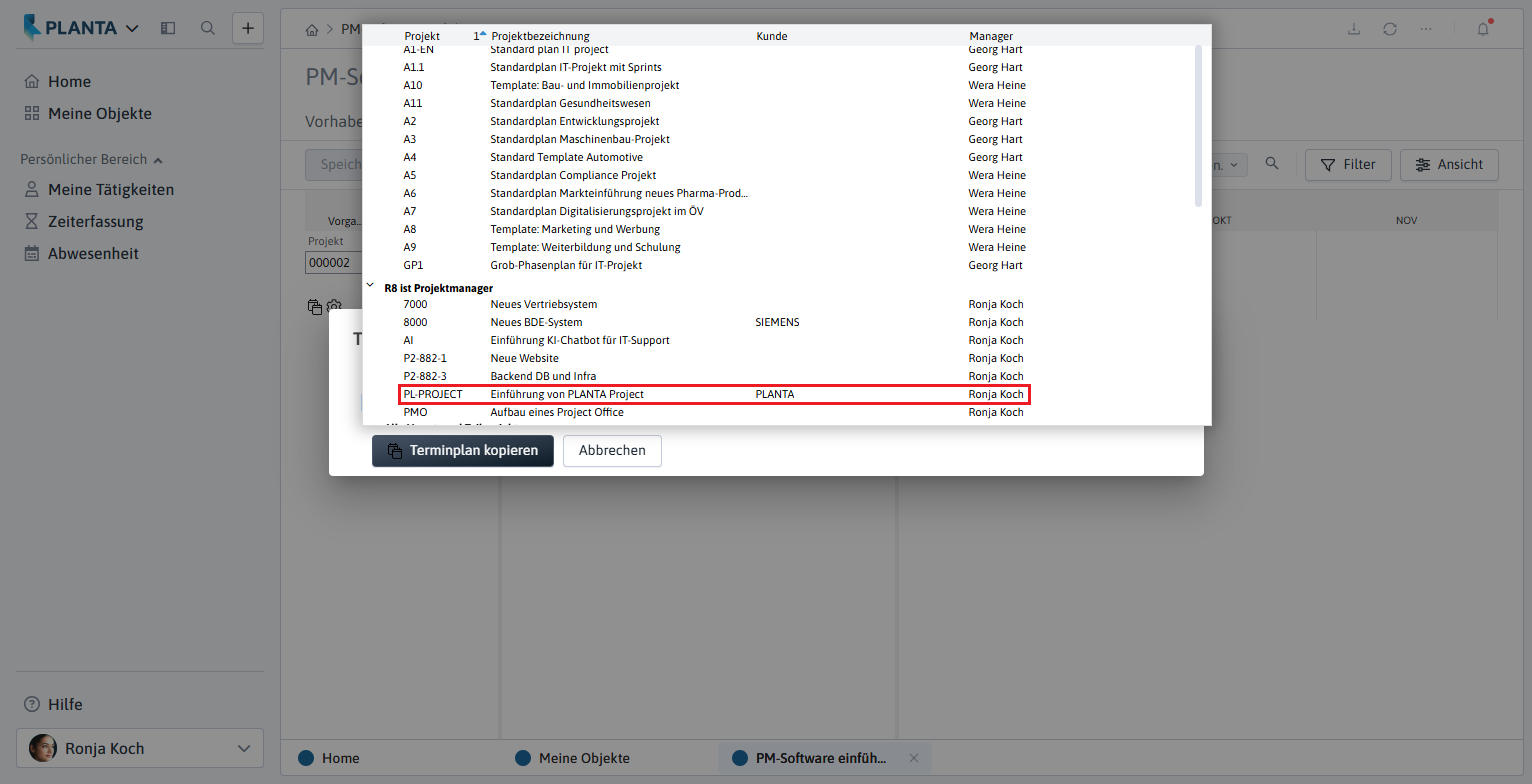Switch to the Meine Objekte bottom tab
This screenshot has height=784, width=1532.
coord(584,758)
